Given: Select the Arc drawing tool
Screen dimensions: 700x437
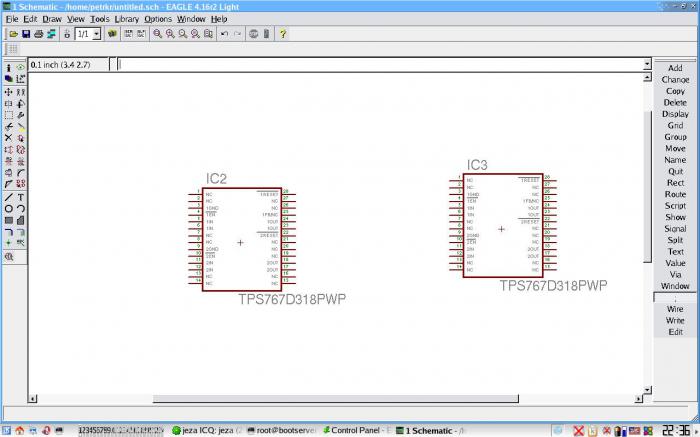Looking at the screenshot, I should point(21,209).
